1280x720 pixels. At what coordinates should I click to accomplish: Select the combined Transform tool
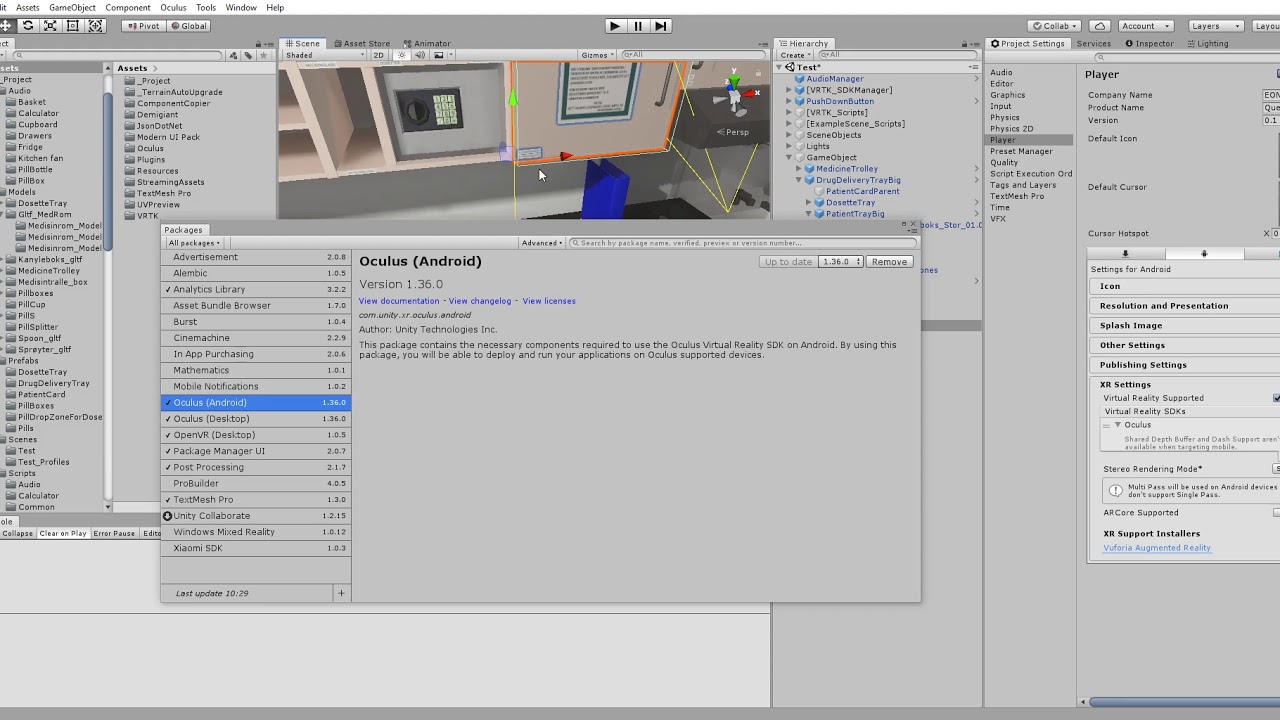pos(96,26)
